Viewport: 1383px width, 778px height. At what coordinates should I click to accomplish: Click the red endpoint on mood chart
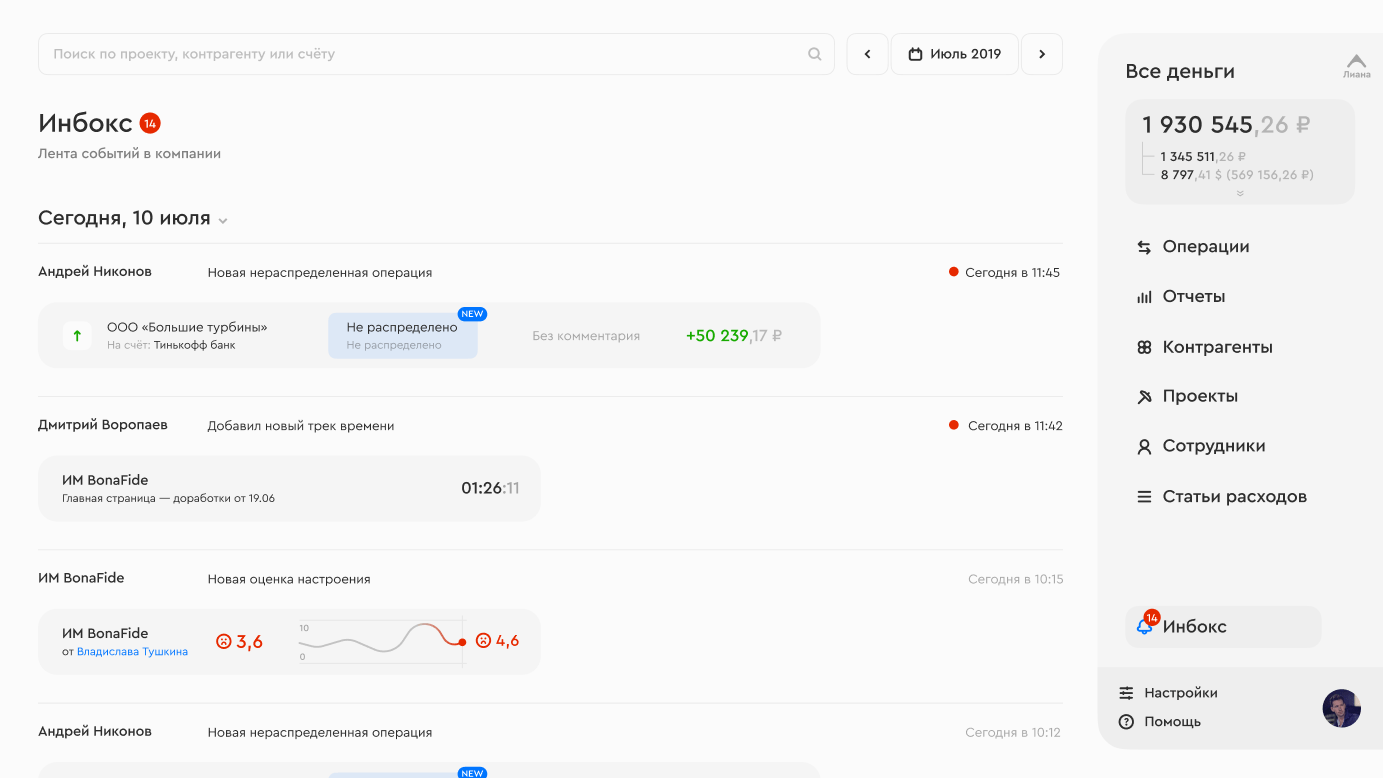pyautogui.click(x=462, y=642)
